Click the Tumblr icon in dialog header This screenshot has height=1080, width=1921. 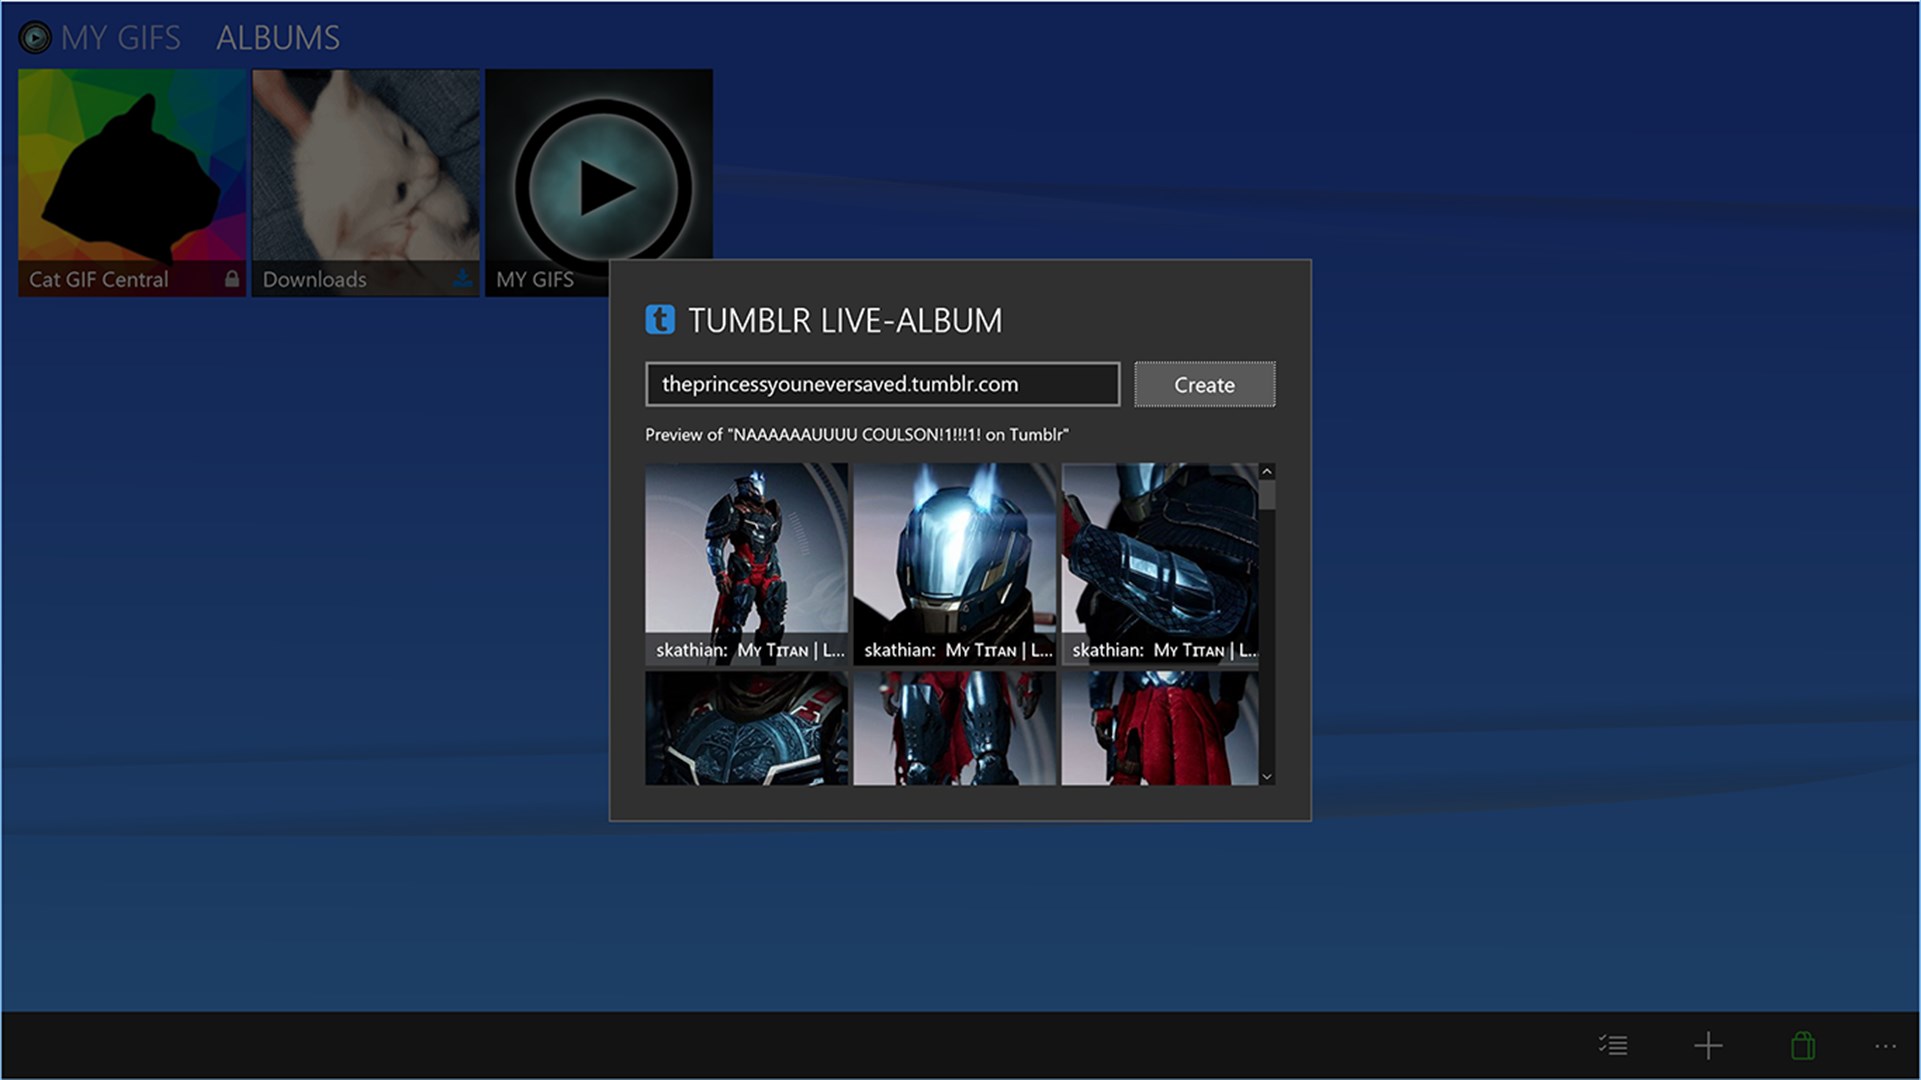656,318
